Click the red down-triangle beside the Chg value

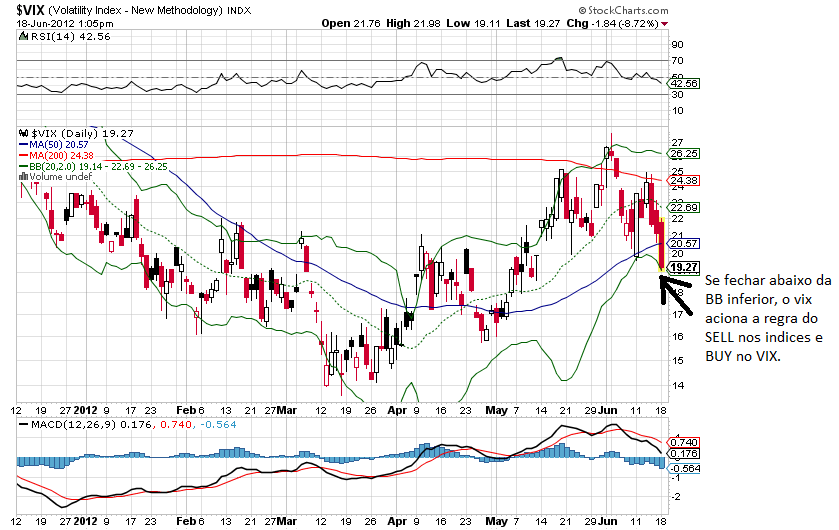(x=665, y=24)
